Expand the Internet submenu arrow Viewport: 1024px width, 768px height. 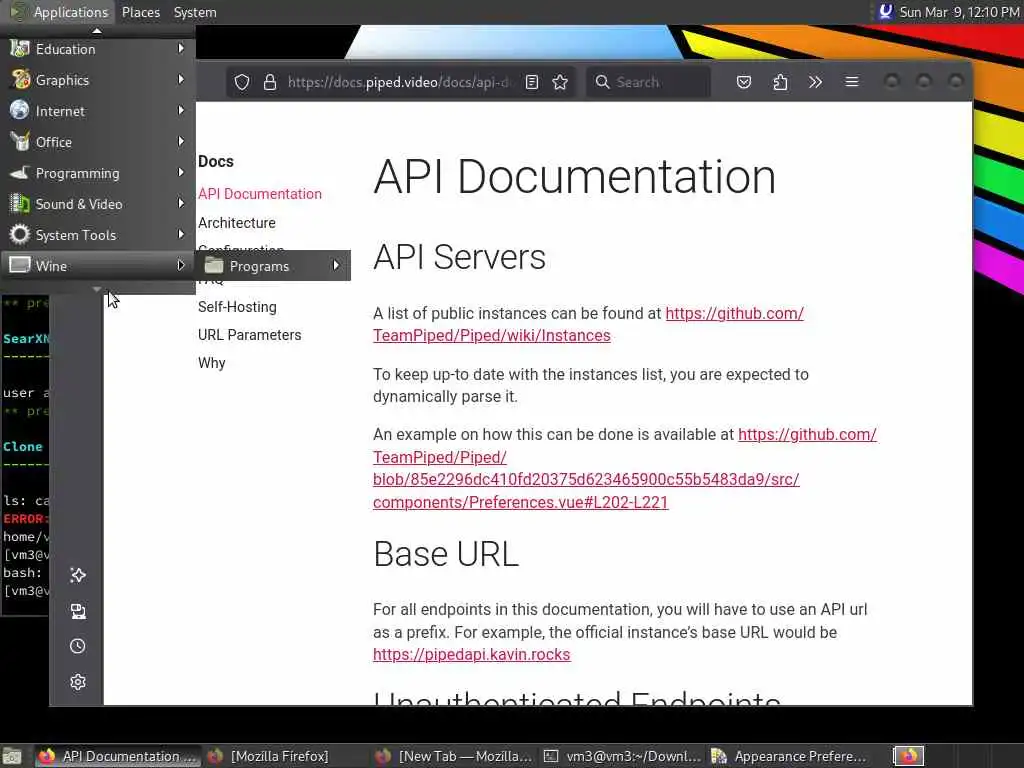point(181,110)
